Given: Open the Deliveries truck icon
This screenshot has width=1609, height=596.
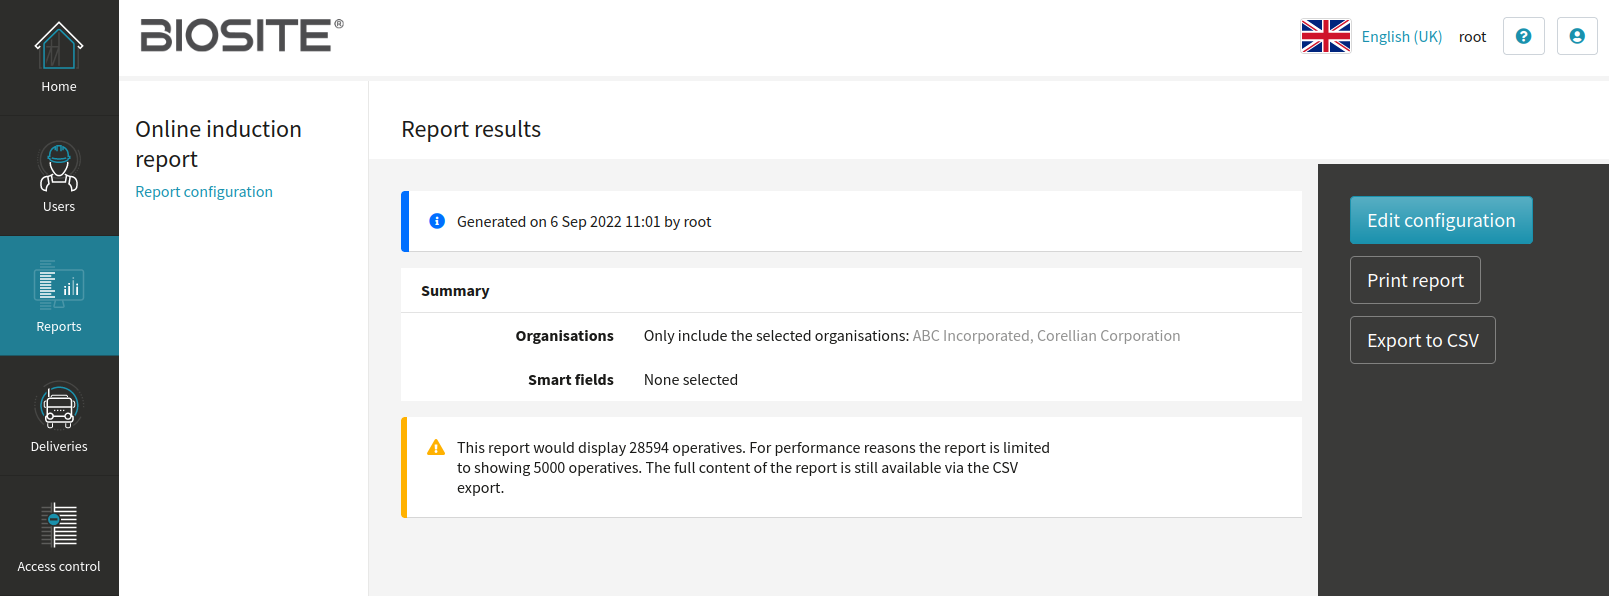Looking at the screenshot, I should tap(59, 406).
